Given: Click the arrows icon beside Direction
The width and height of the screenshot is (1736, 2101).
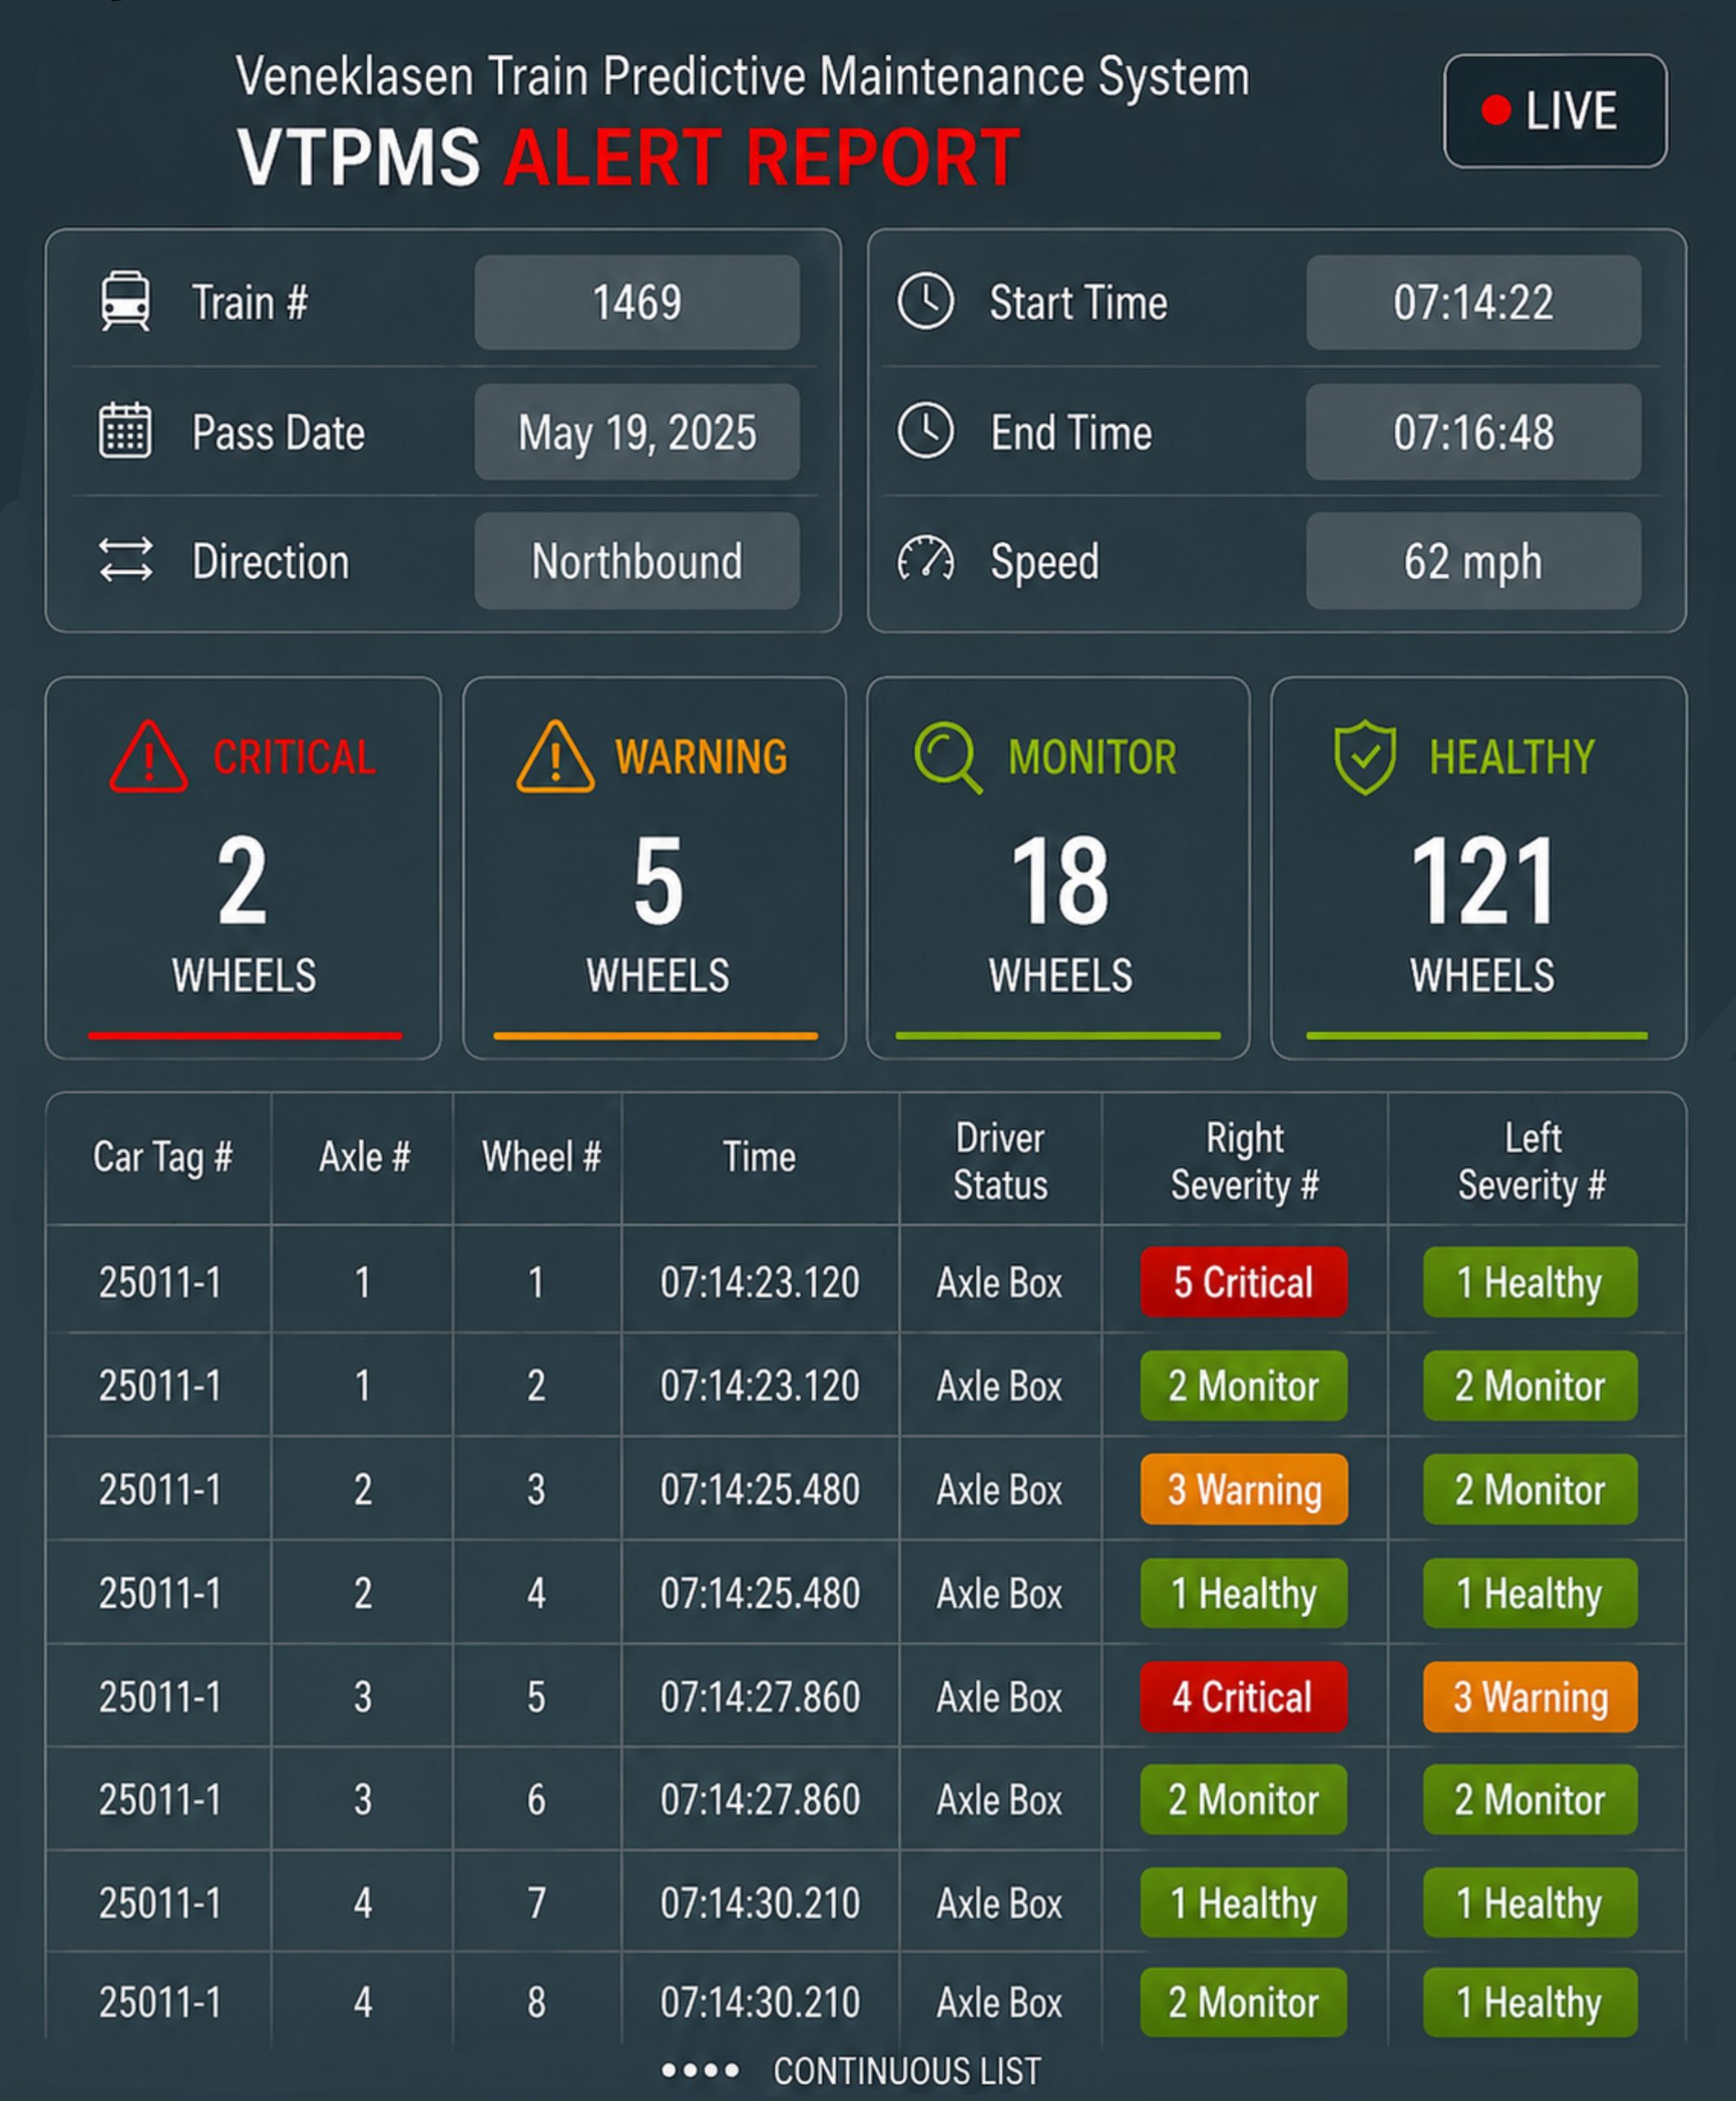Looking at the screenshot, I should [x=126, y=559].
